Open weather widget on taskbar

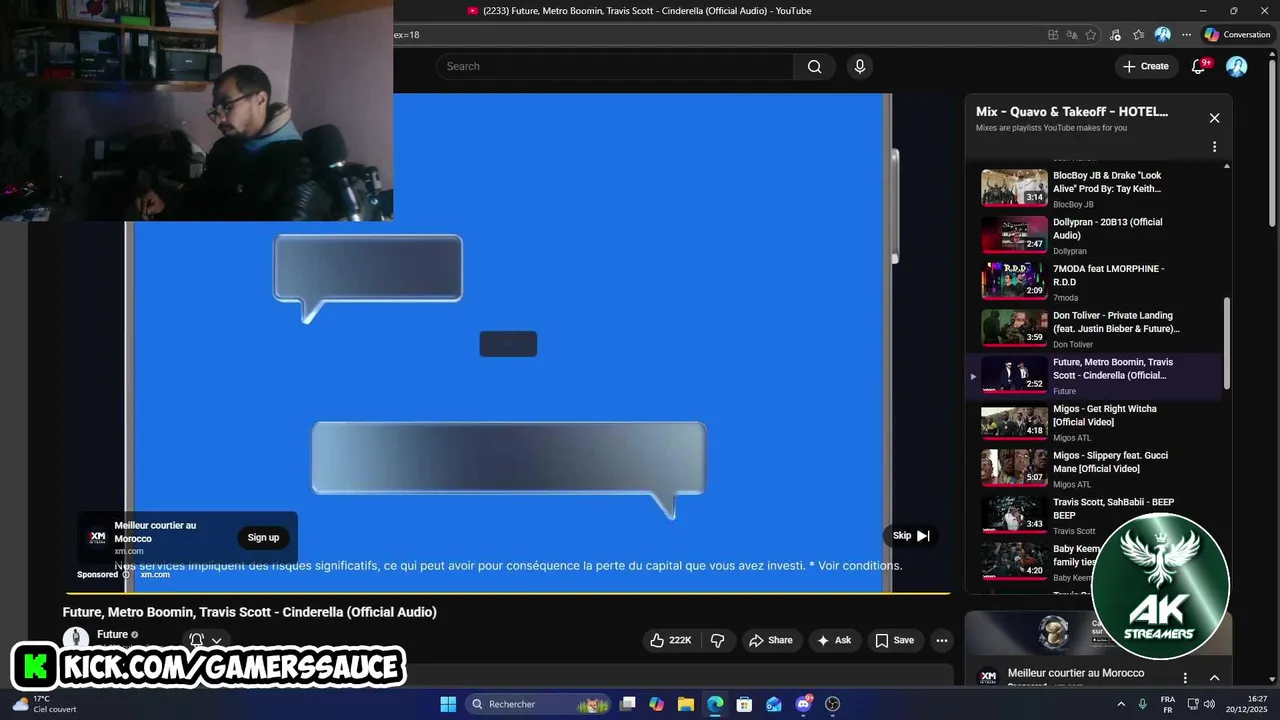point(44,704)
